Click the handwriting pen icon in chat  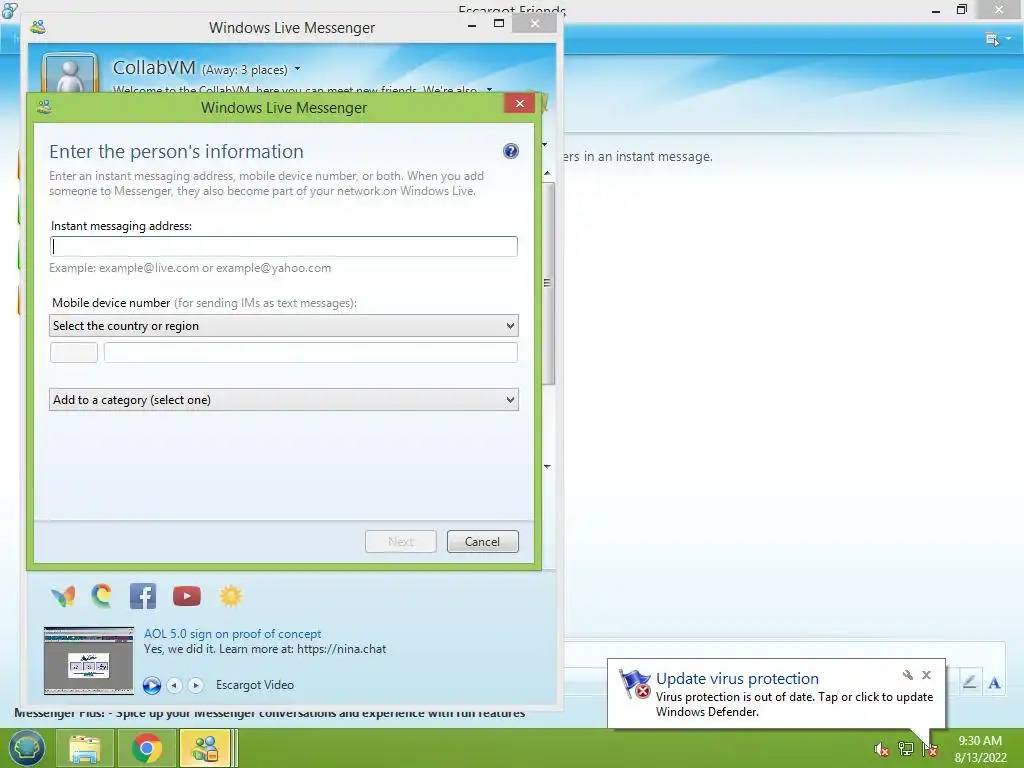(969, 683)
